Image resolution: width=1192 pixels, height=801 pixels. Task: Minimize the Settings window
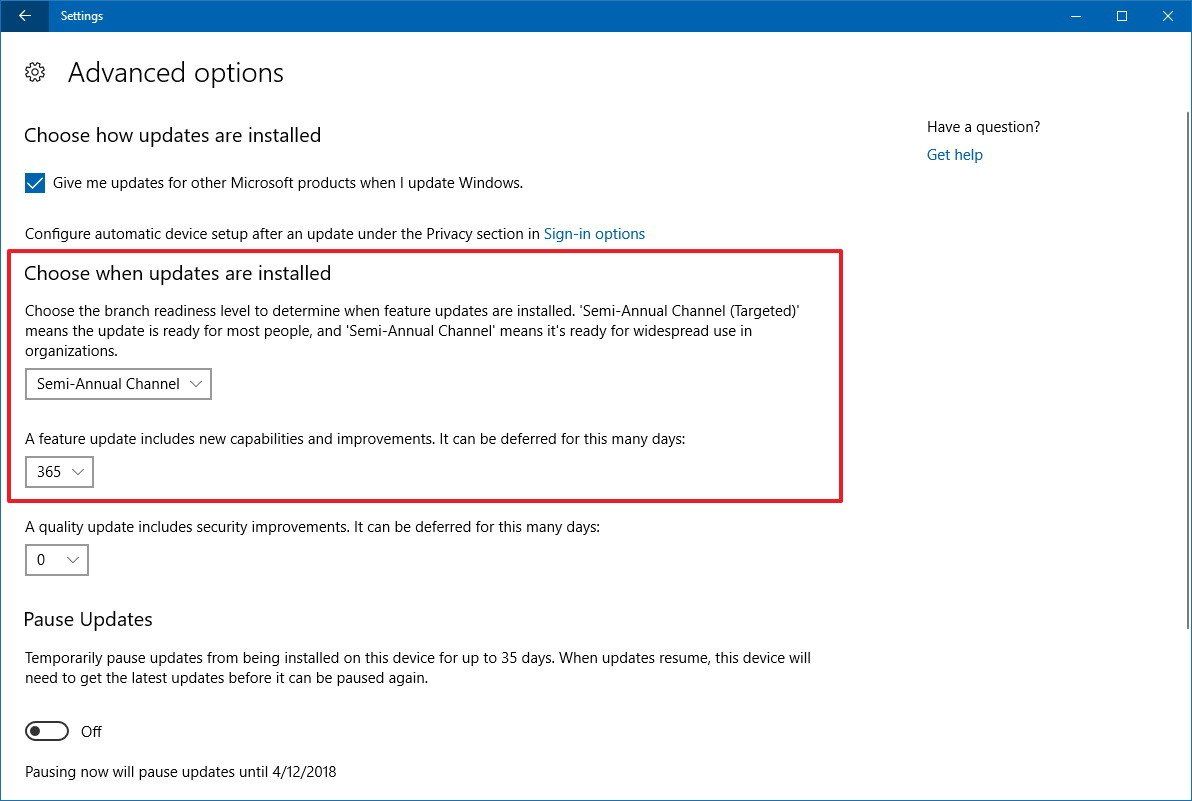[x=1076, y=16]
